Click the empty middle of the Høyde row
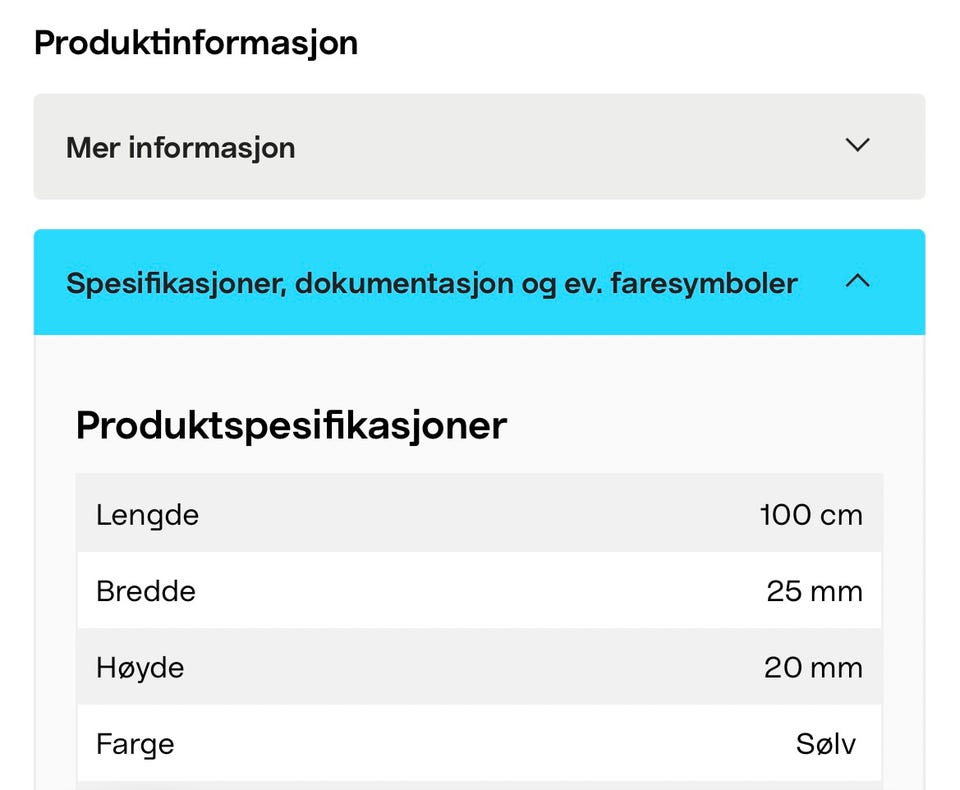This screenshot has height=790, width=960. point(478,667)
